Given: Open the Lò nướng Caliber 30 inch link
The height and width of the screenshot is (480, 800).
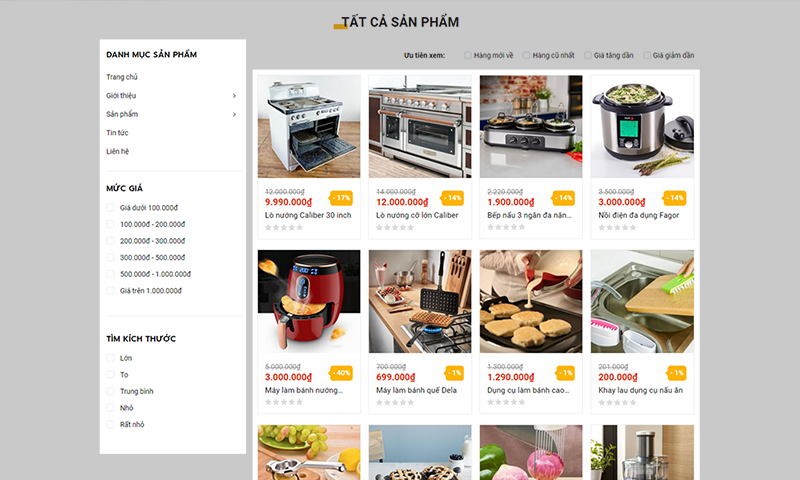Looking at the screenshot, I should (308, 215).
